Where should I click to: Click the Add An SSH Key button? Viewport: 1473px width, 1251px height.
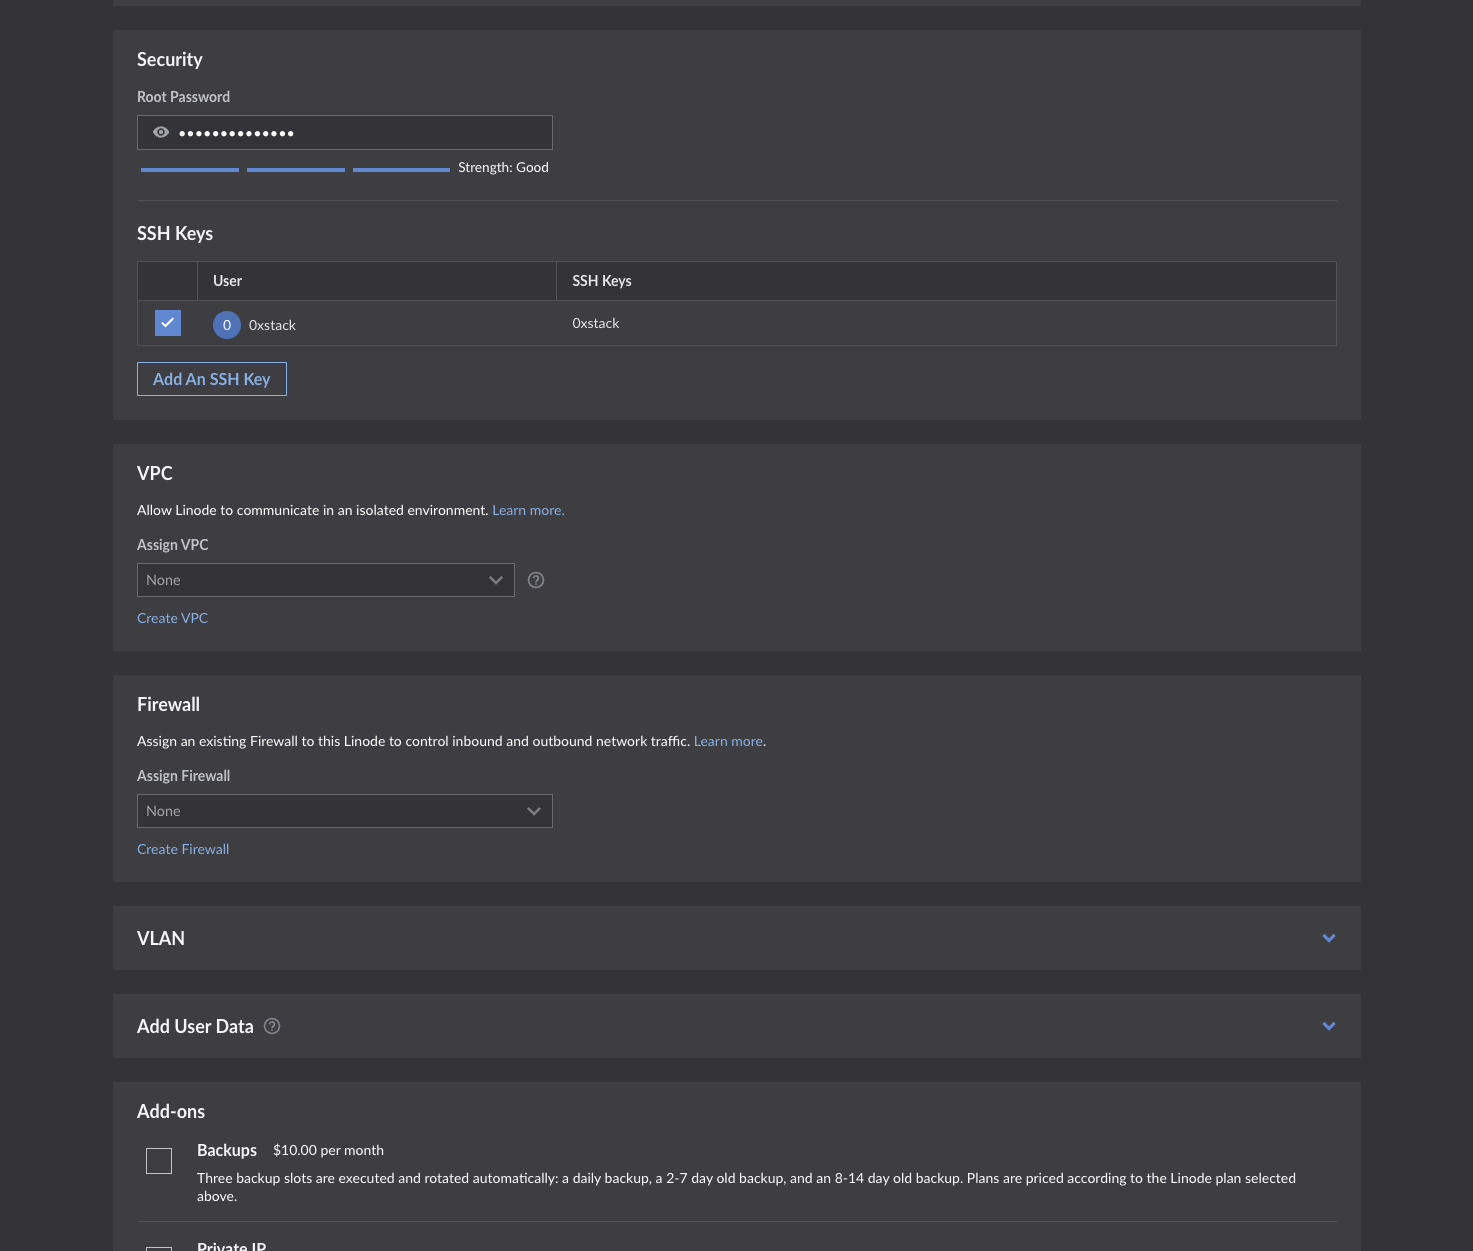pyautogui.click(x=212, y=379)
